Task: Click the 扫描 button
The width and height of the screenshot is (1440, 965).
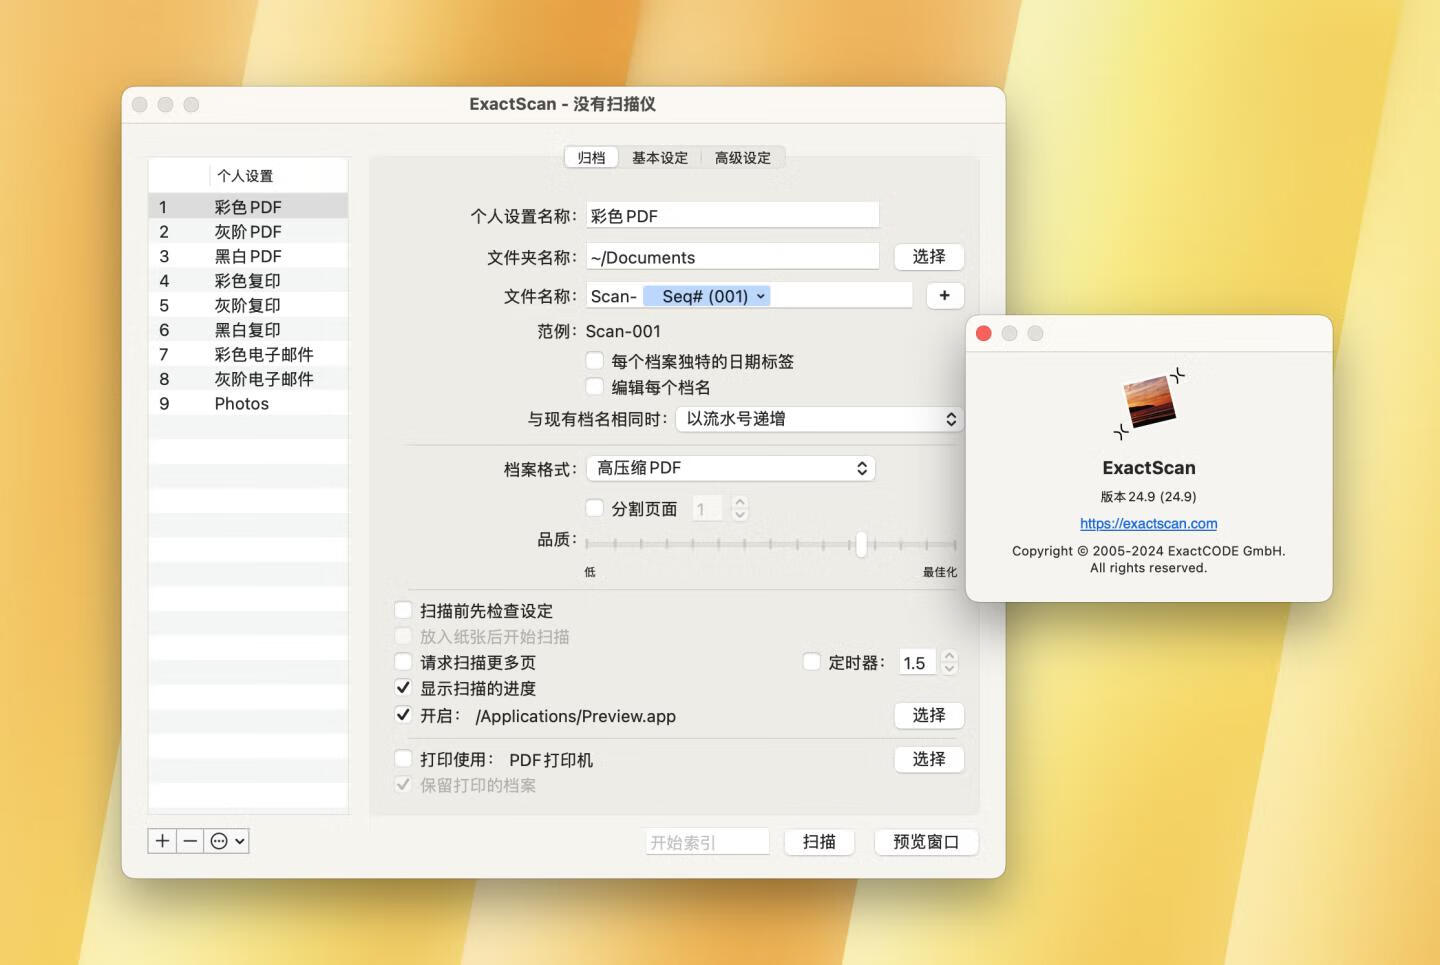Action: click(819, 842)
